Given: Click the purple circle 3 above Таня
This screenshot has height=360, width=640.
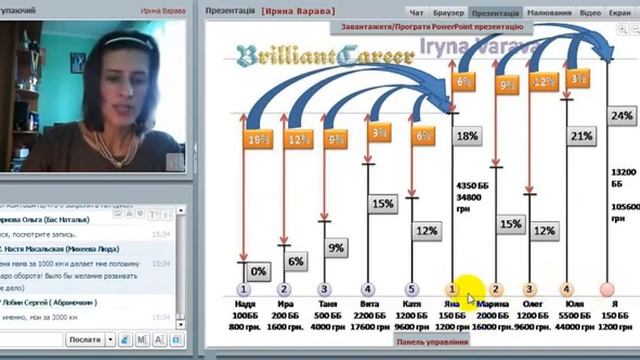Looking at the screenshot, I should 324,289.
